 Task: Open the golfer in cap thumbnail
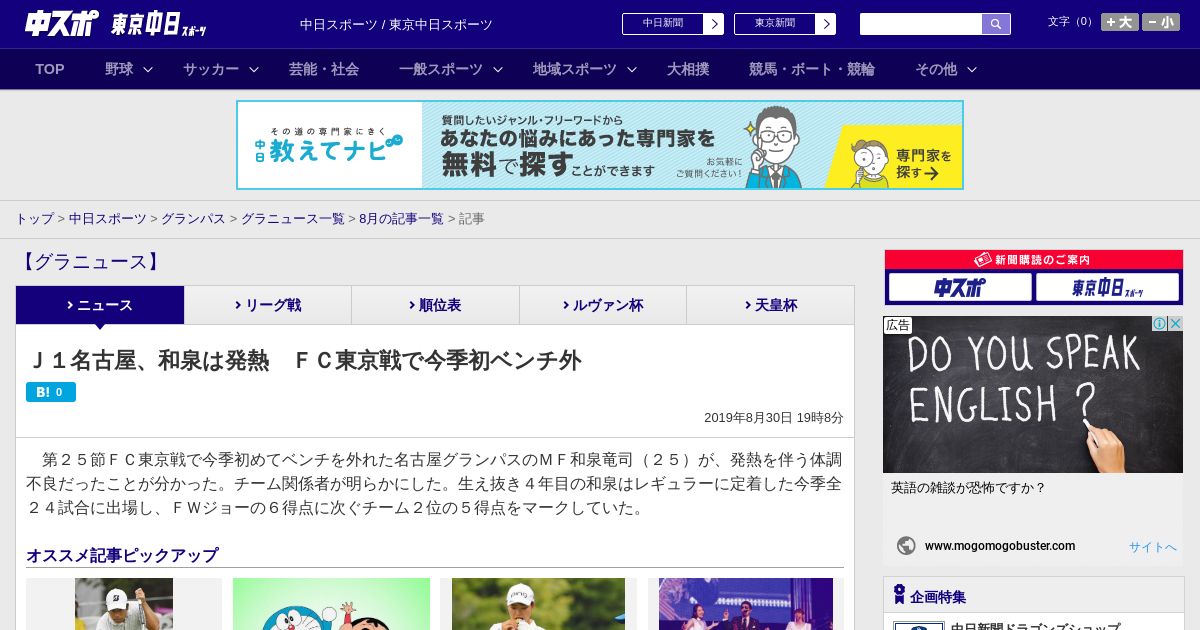tap(538, 604)
